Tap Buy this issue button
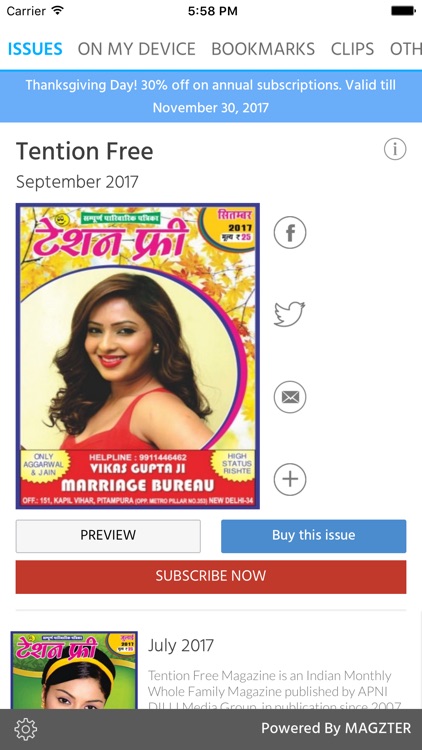The width and height of the screenshot is (422, 750). pos(313,536)
